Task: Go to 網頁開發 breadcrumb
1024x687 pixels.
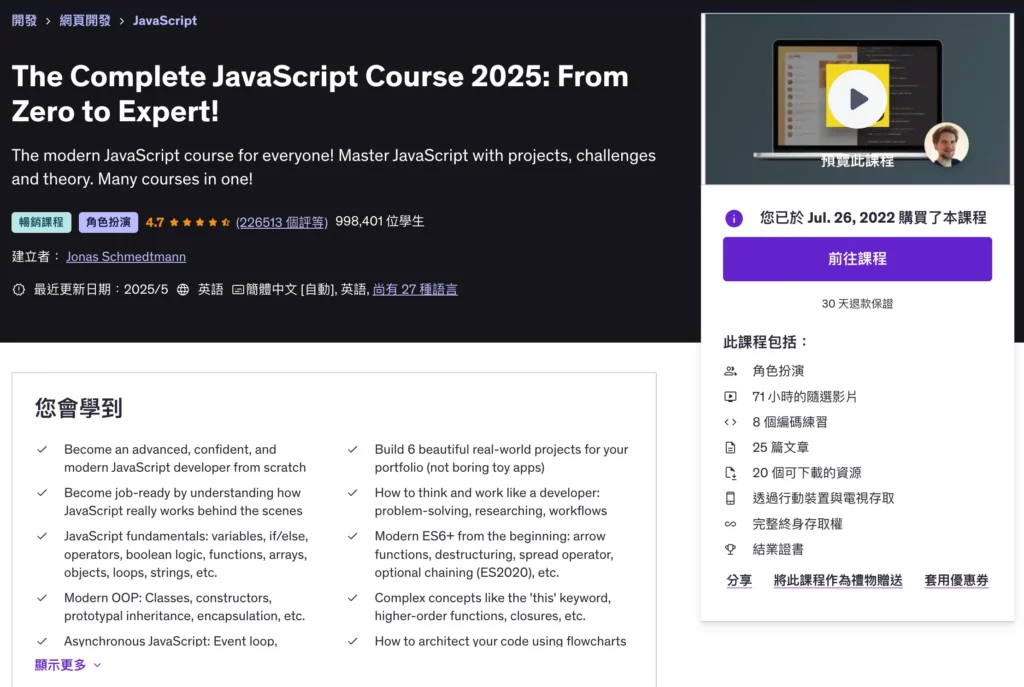Action: point(85,20)
